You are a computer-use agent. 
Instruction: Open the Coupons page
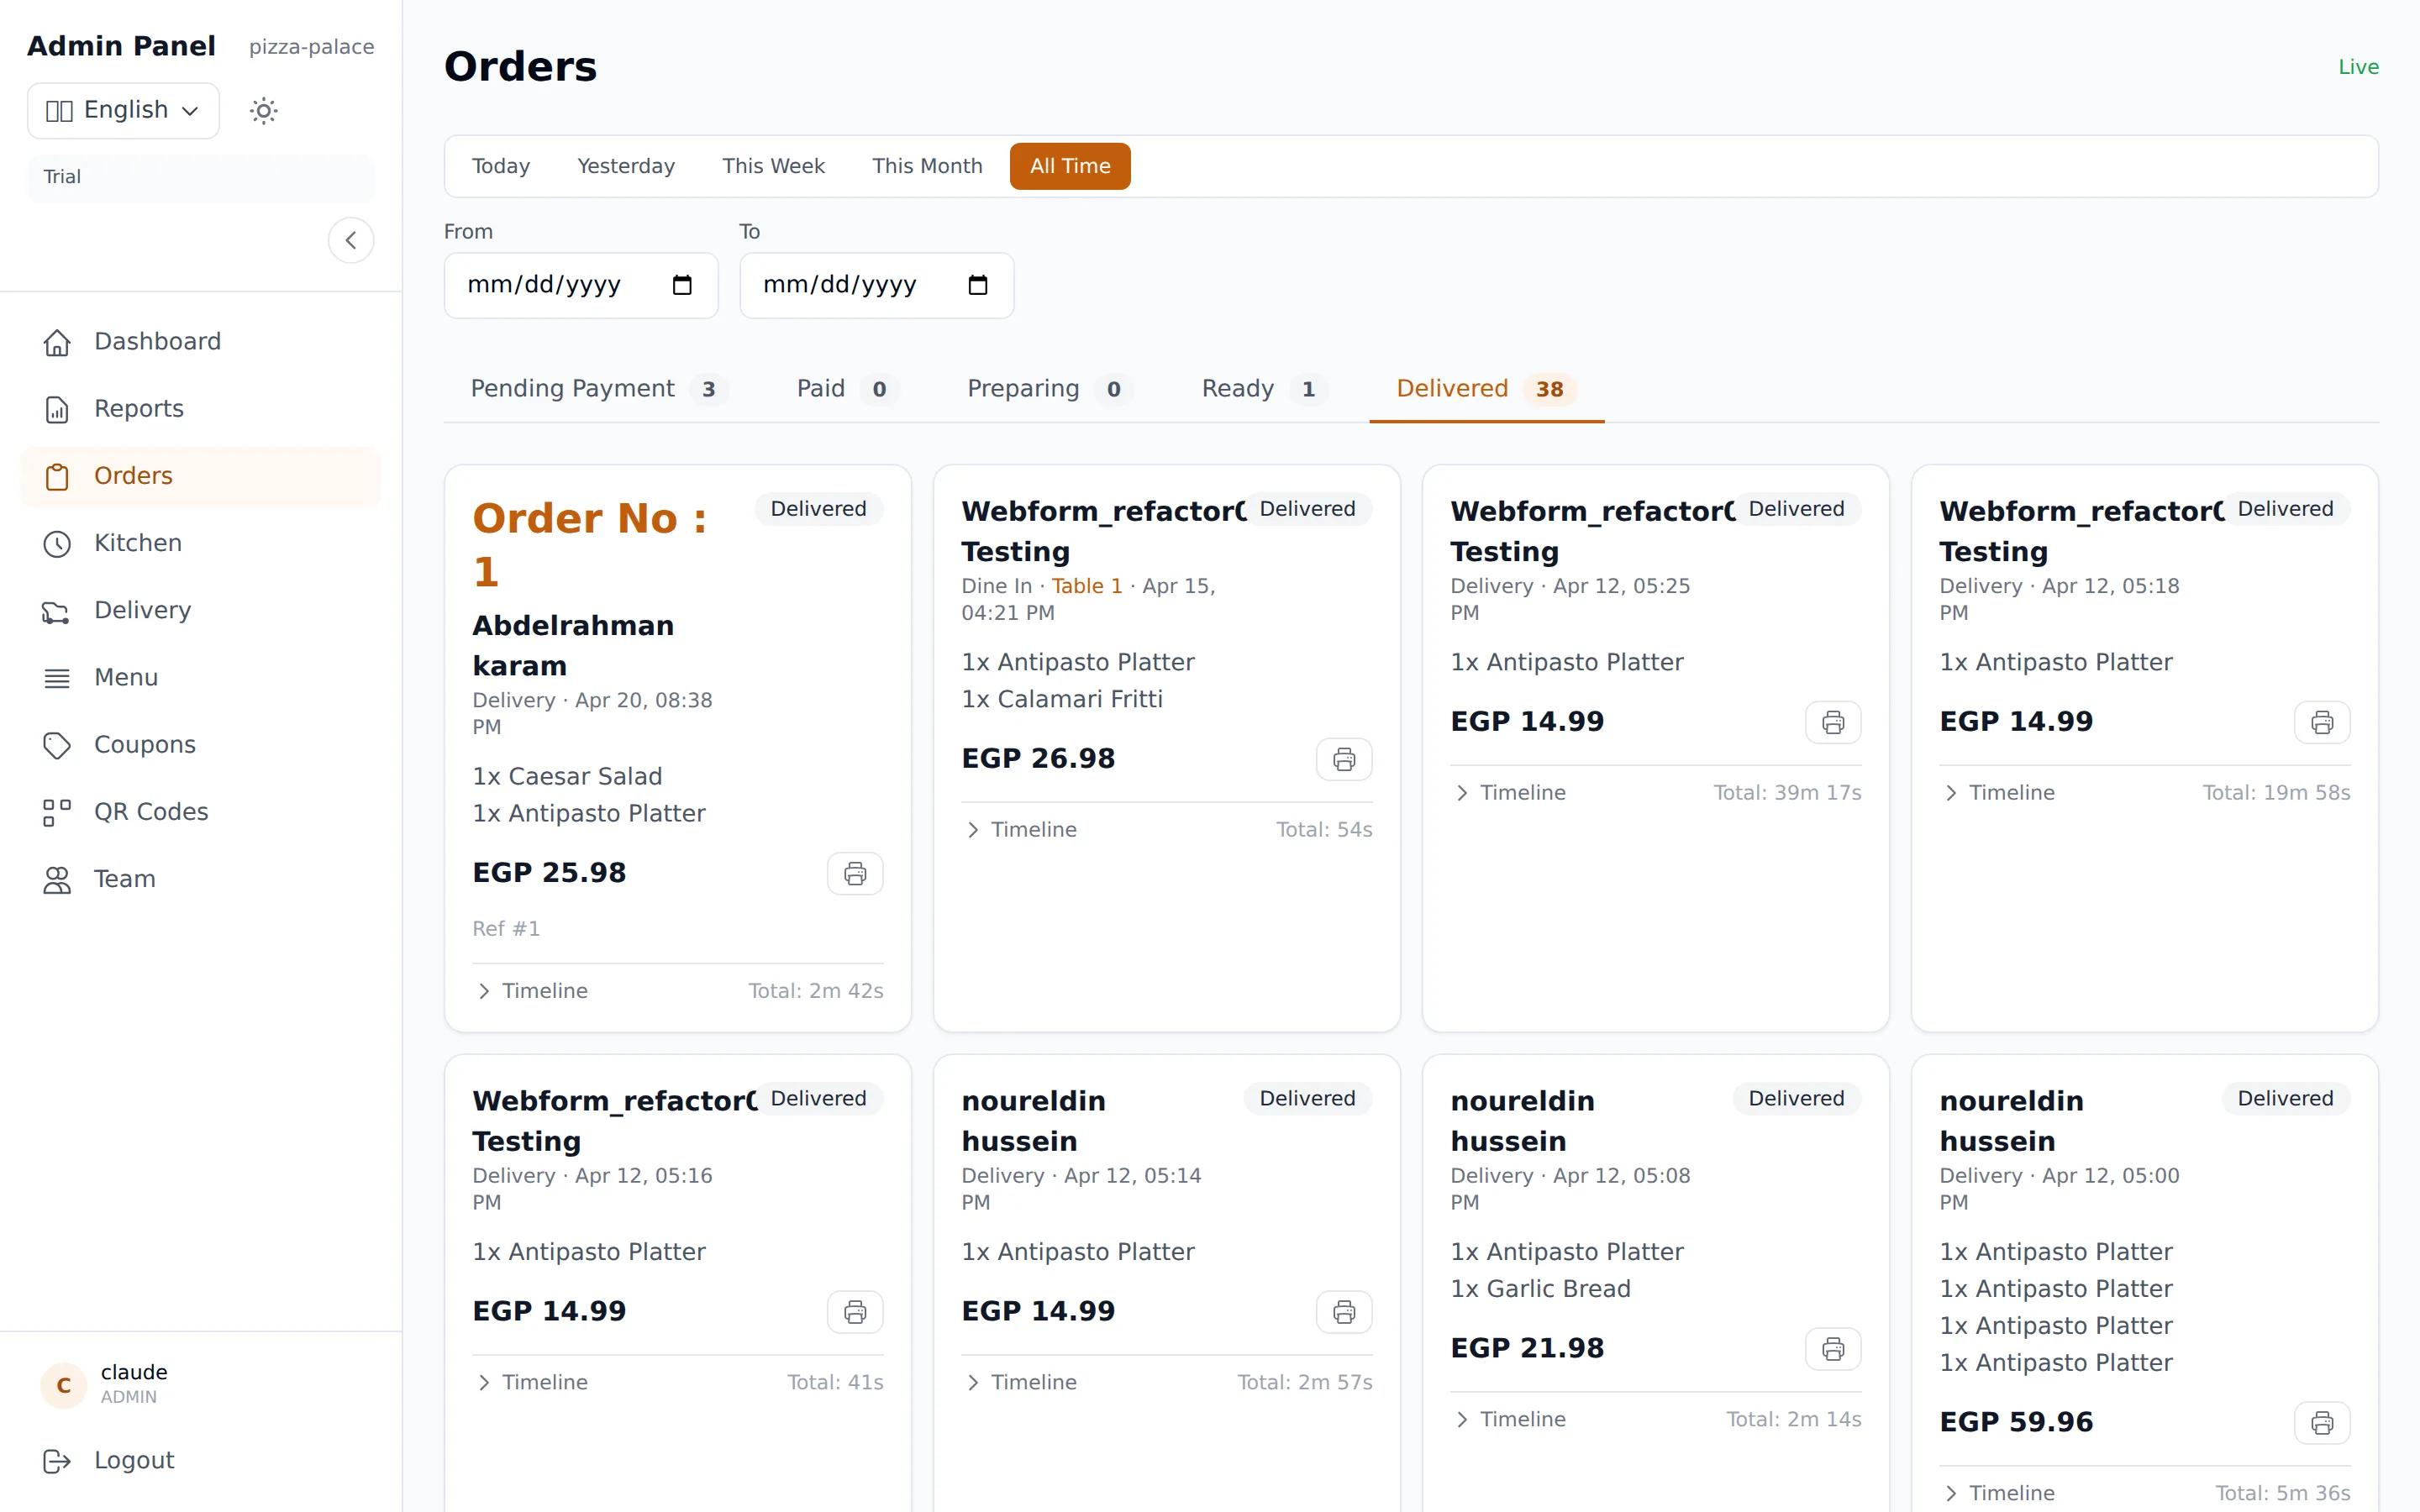(200, 745)
